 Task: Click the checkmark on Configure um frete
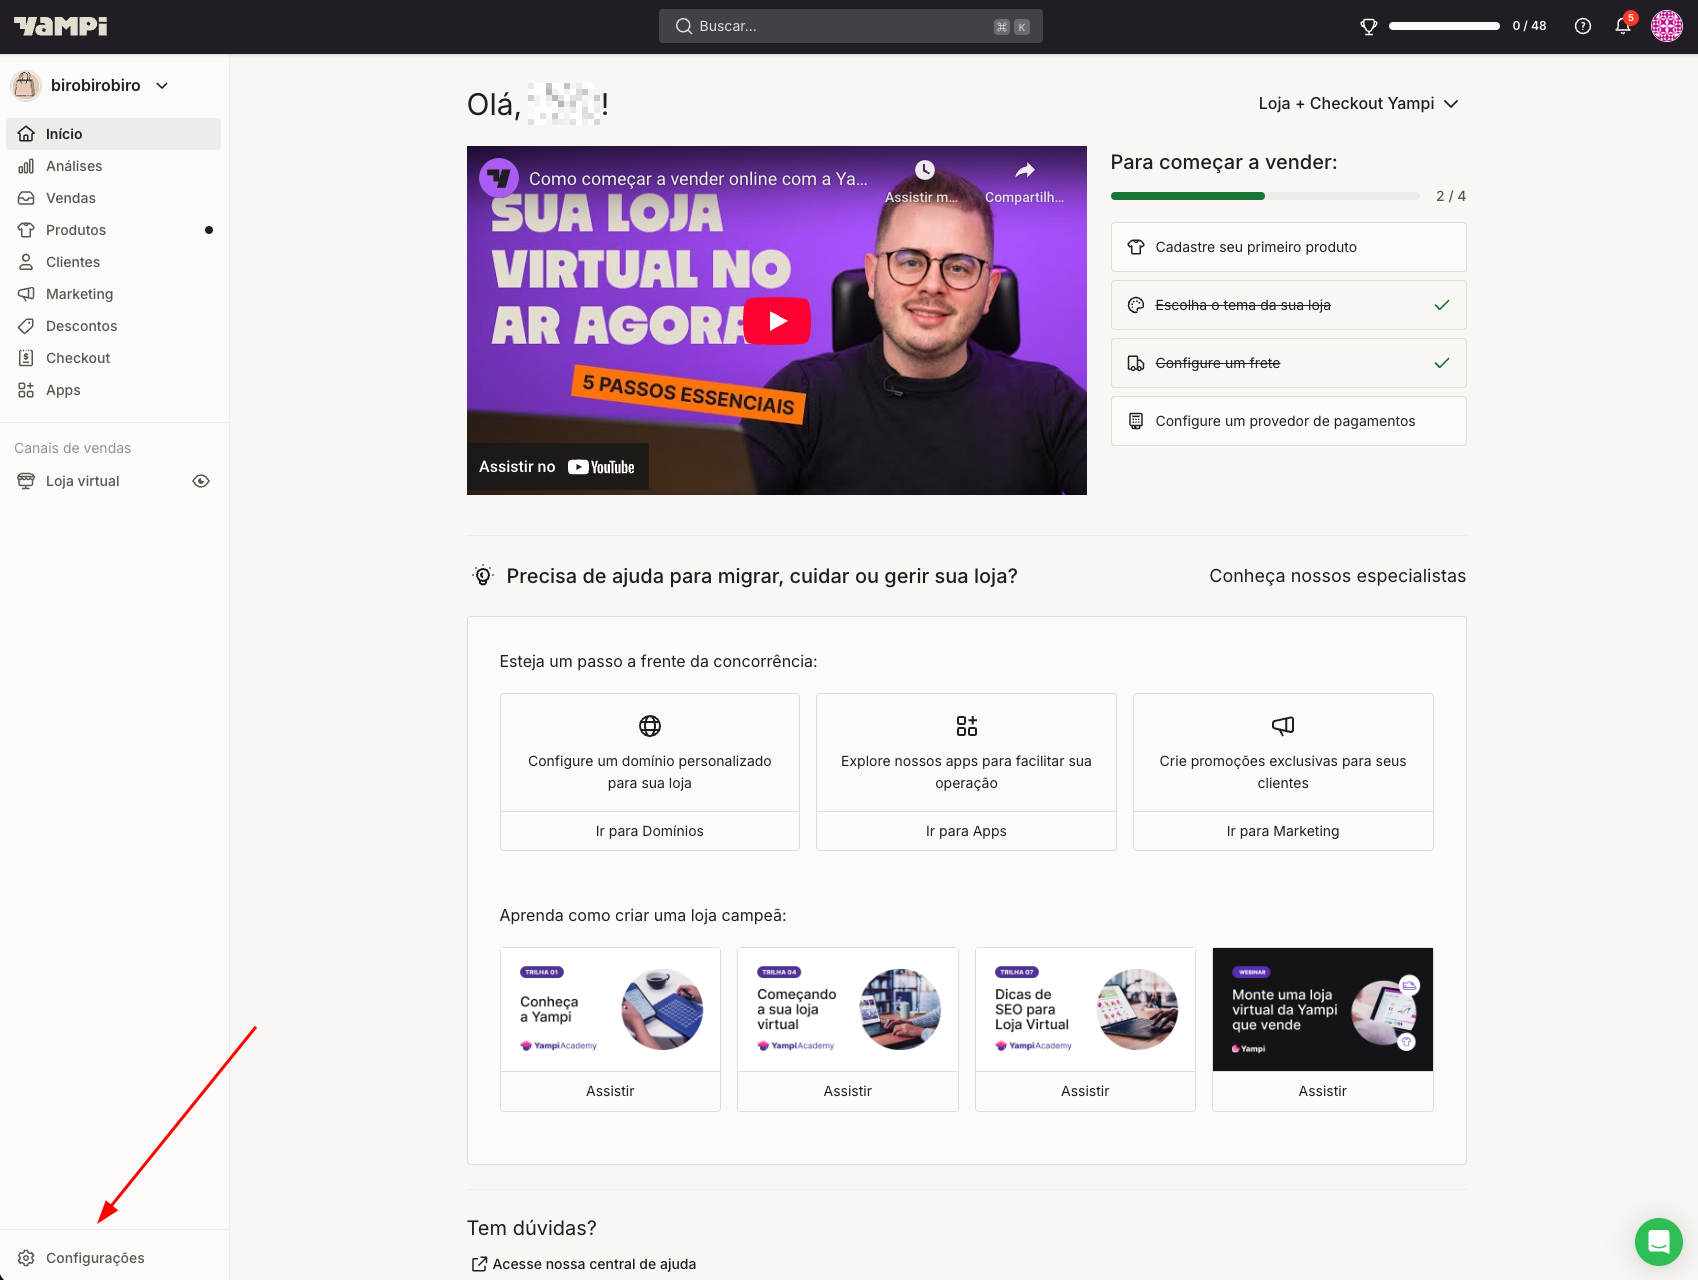coord(1442,363)
